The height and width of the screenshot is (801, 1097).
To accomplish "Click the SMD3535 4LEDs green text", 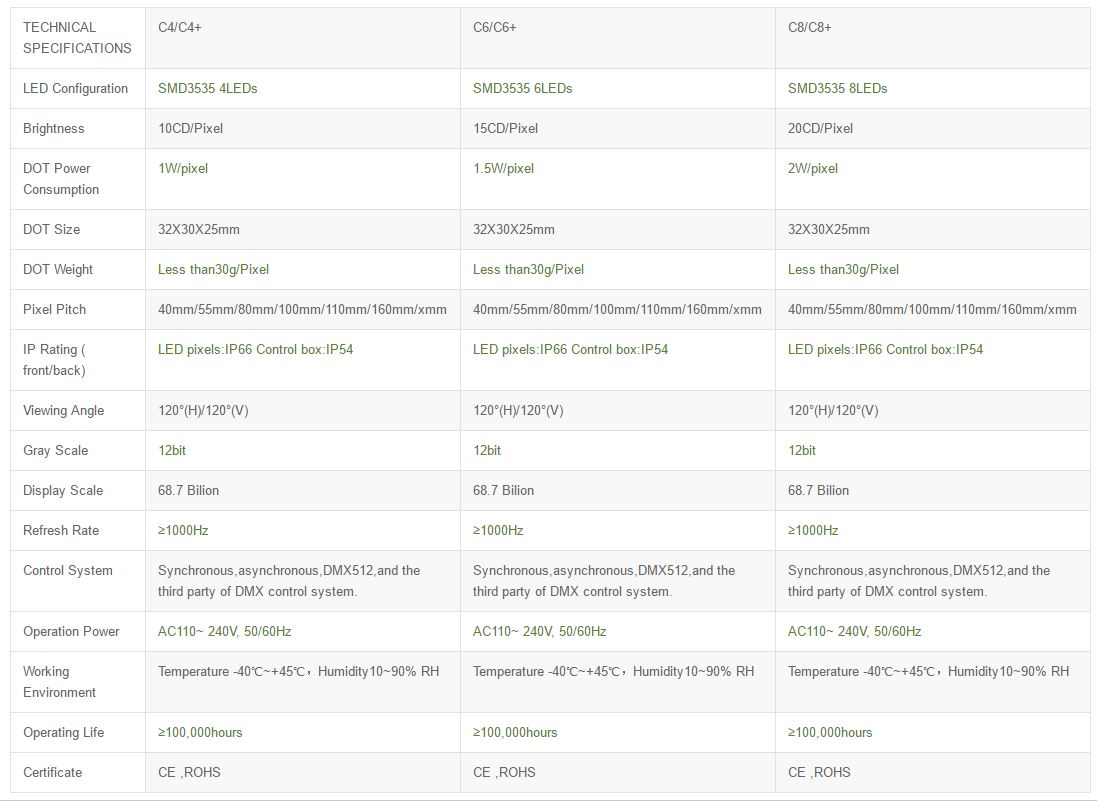I will (208, 88).
